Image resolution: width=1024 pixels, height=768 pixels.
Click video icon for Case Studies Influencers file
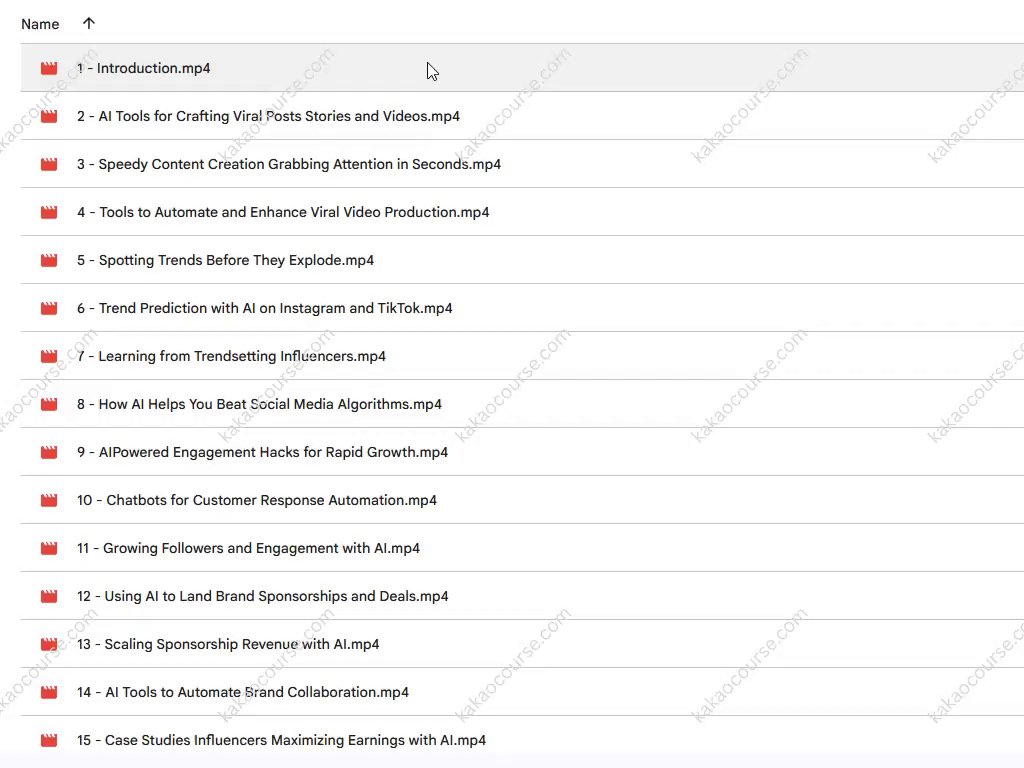(x=49, y=741)
